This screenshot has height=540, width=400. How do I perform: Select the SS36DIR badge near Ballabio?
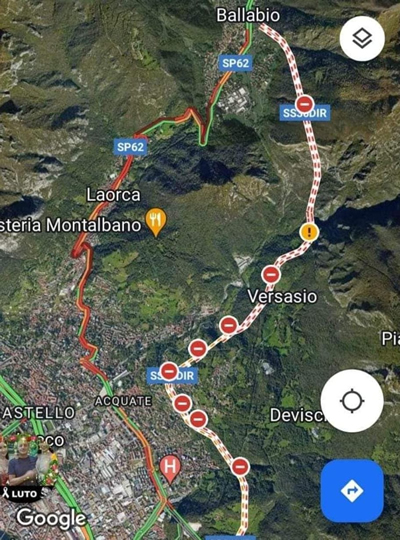click(305, 113)
